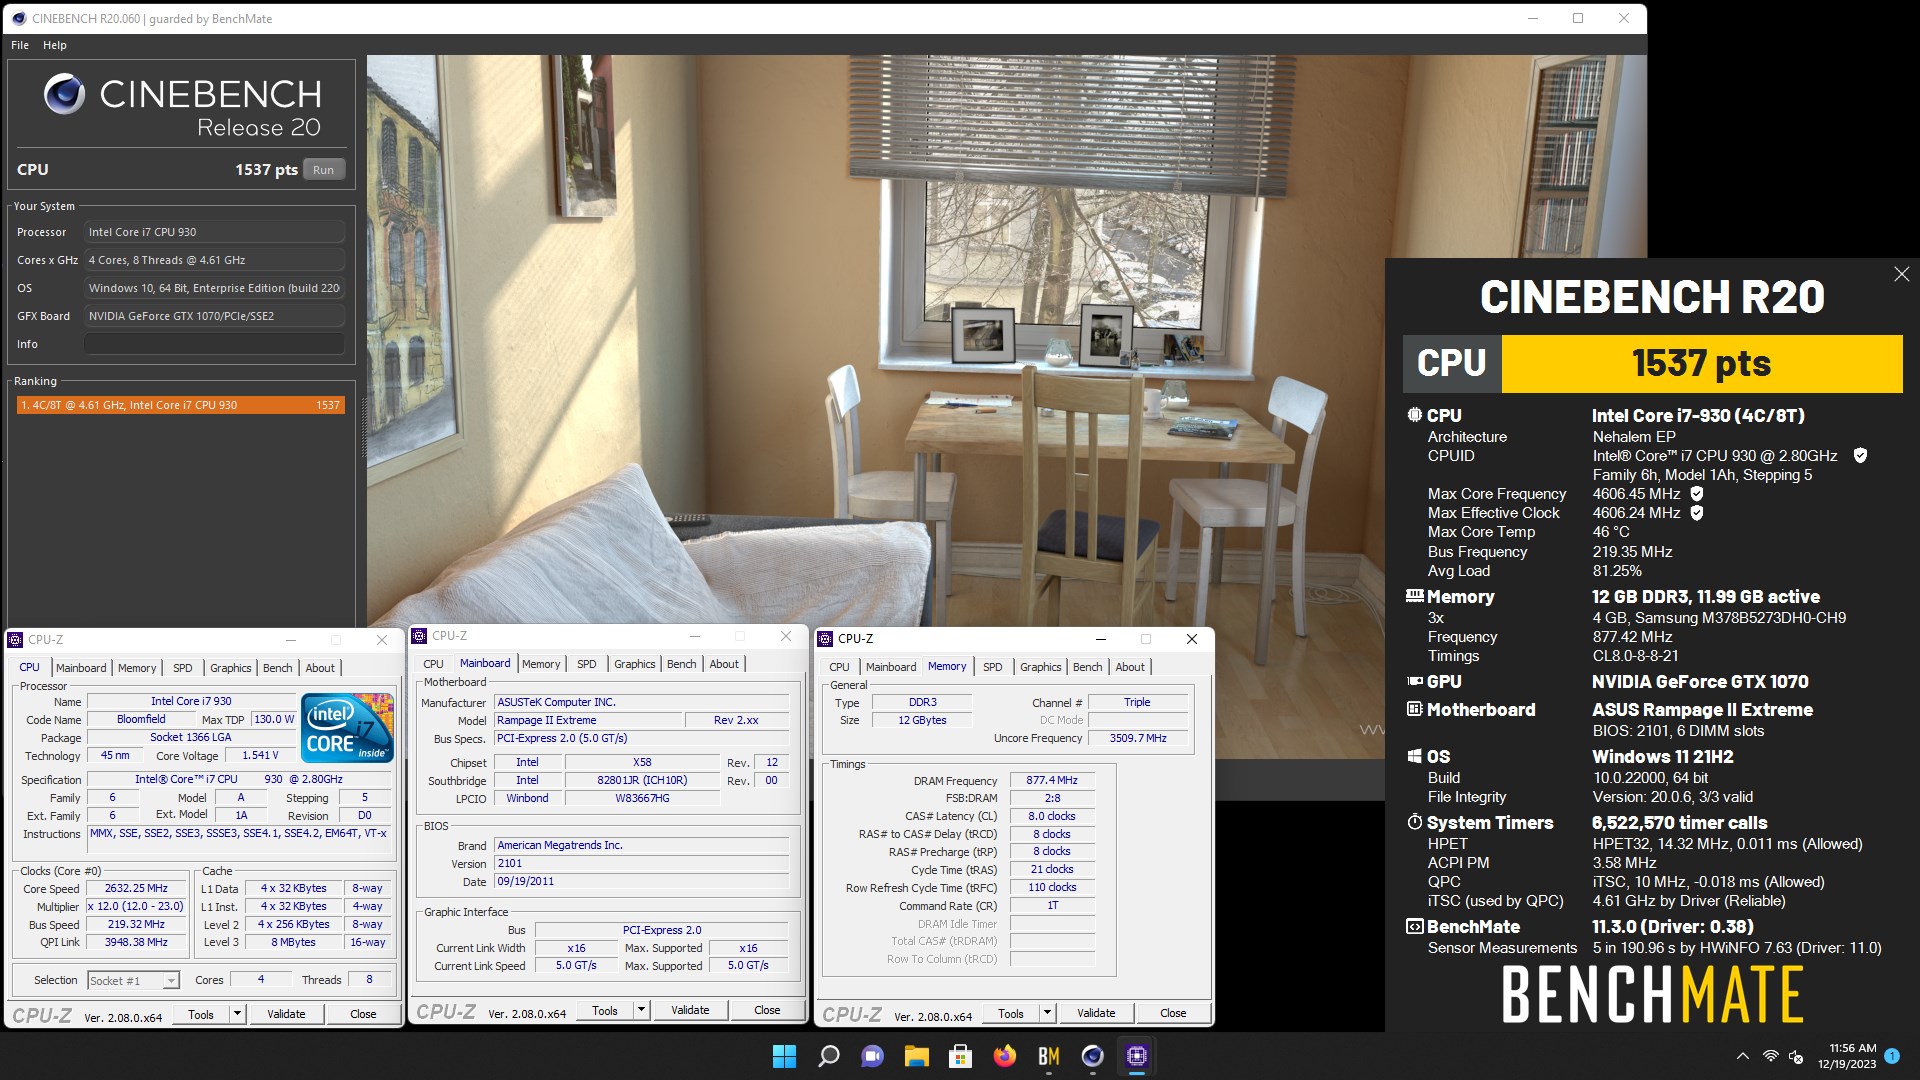This screenshot has width=1920, height=1080.
Task: Click the shield icon beside Max Core Frequency
Action: (x=1697, y=494)
